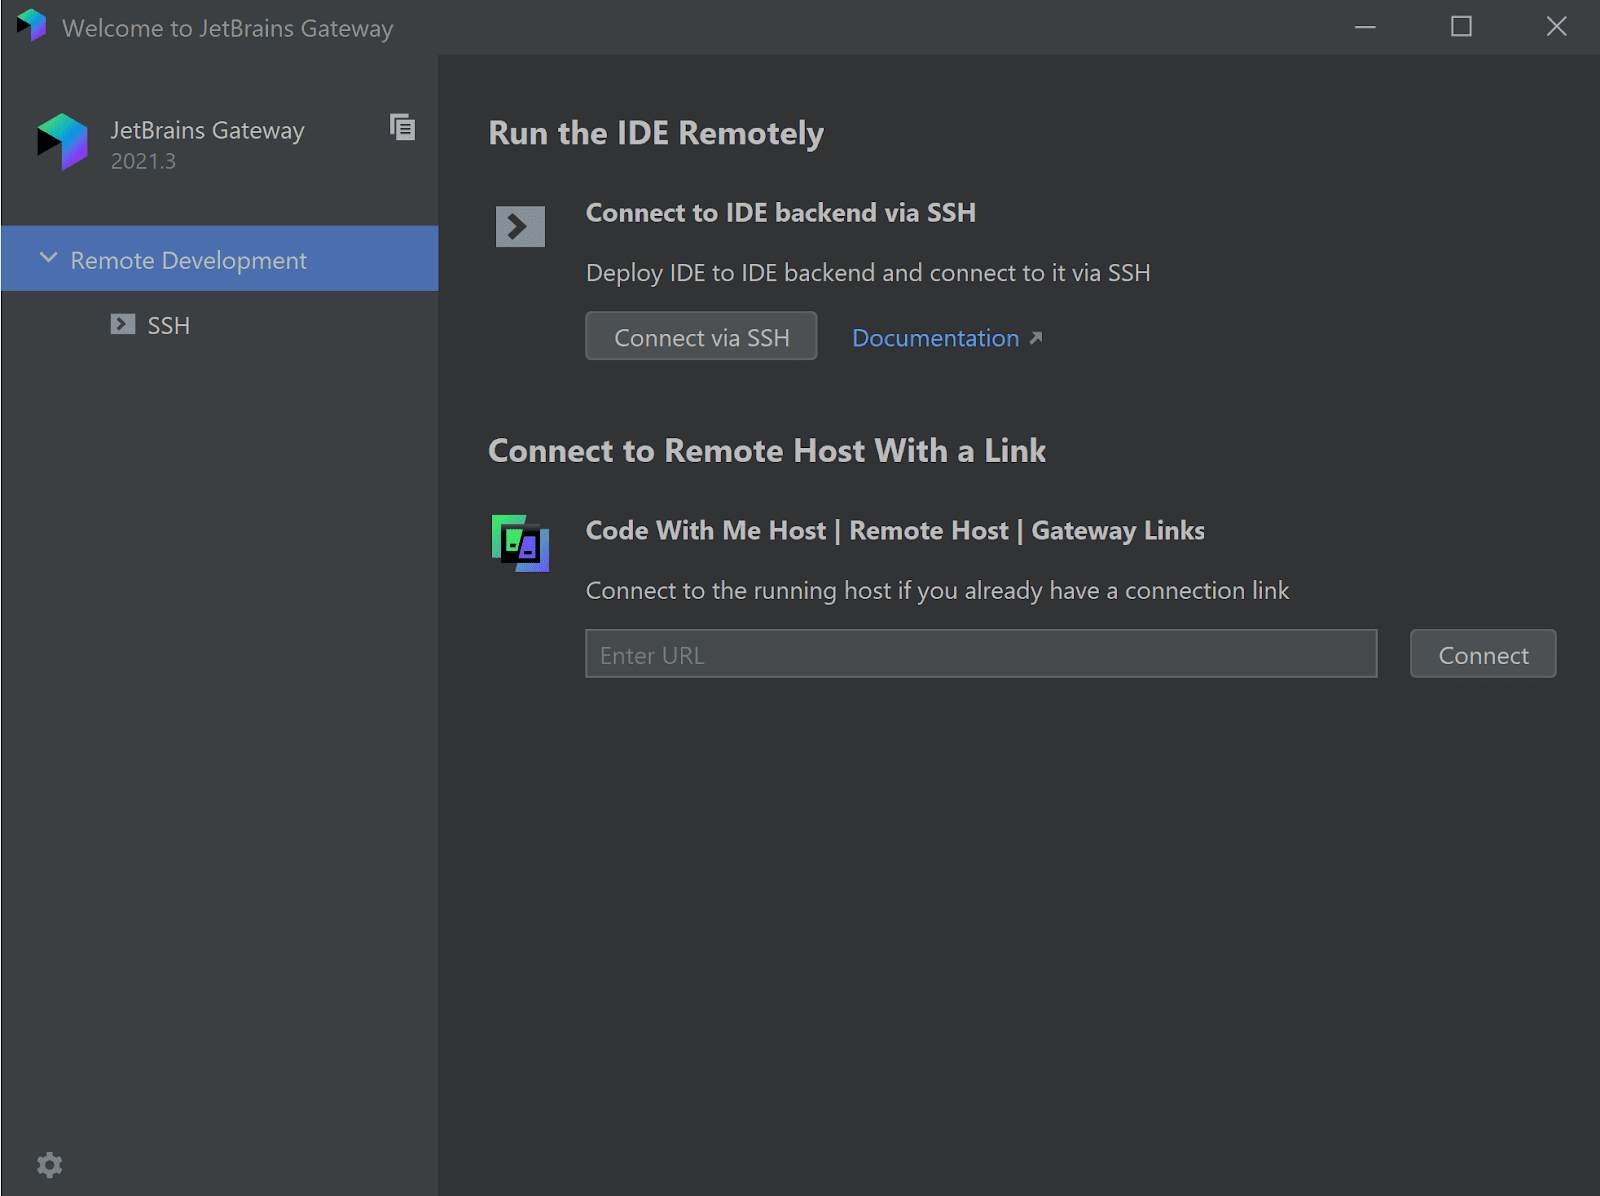This screenshot has width=1600, height=1196.
Task: Click 'Deploy IDE to IDE backend' description text
Action: coord(868,273)
